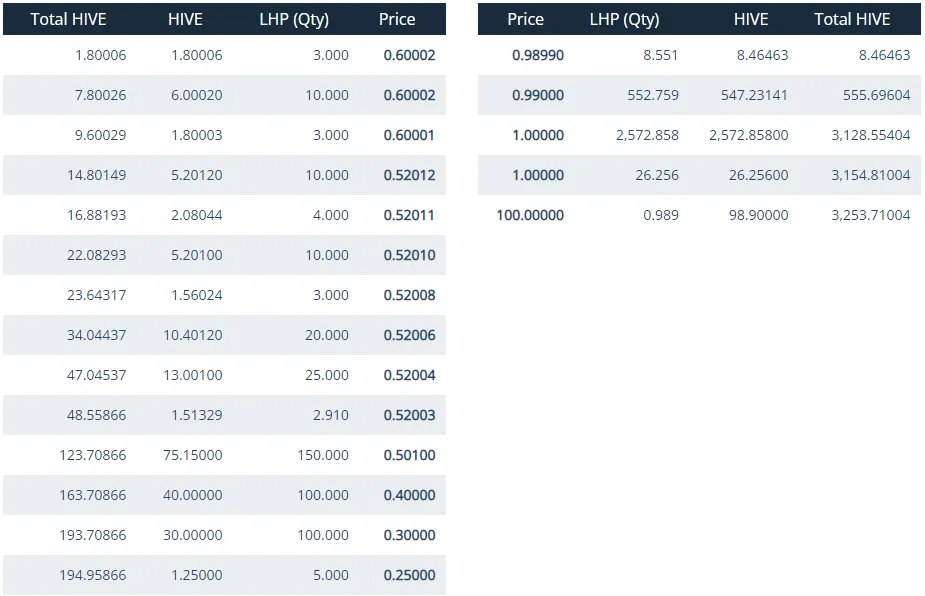Click the quantity 5.000

tap(330, 575)
